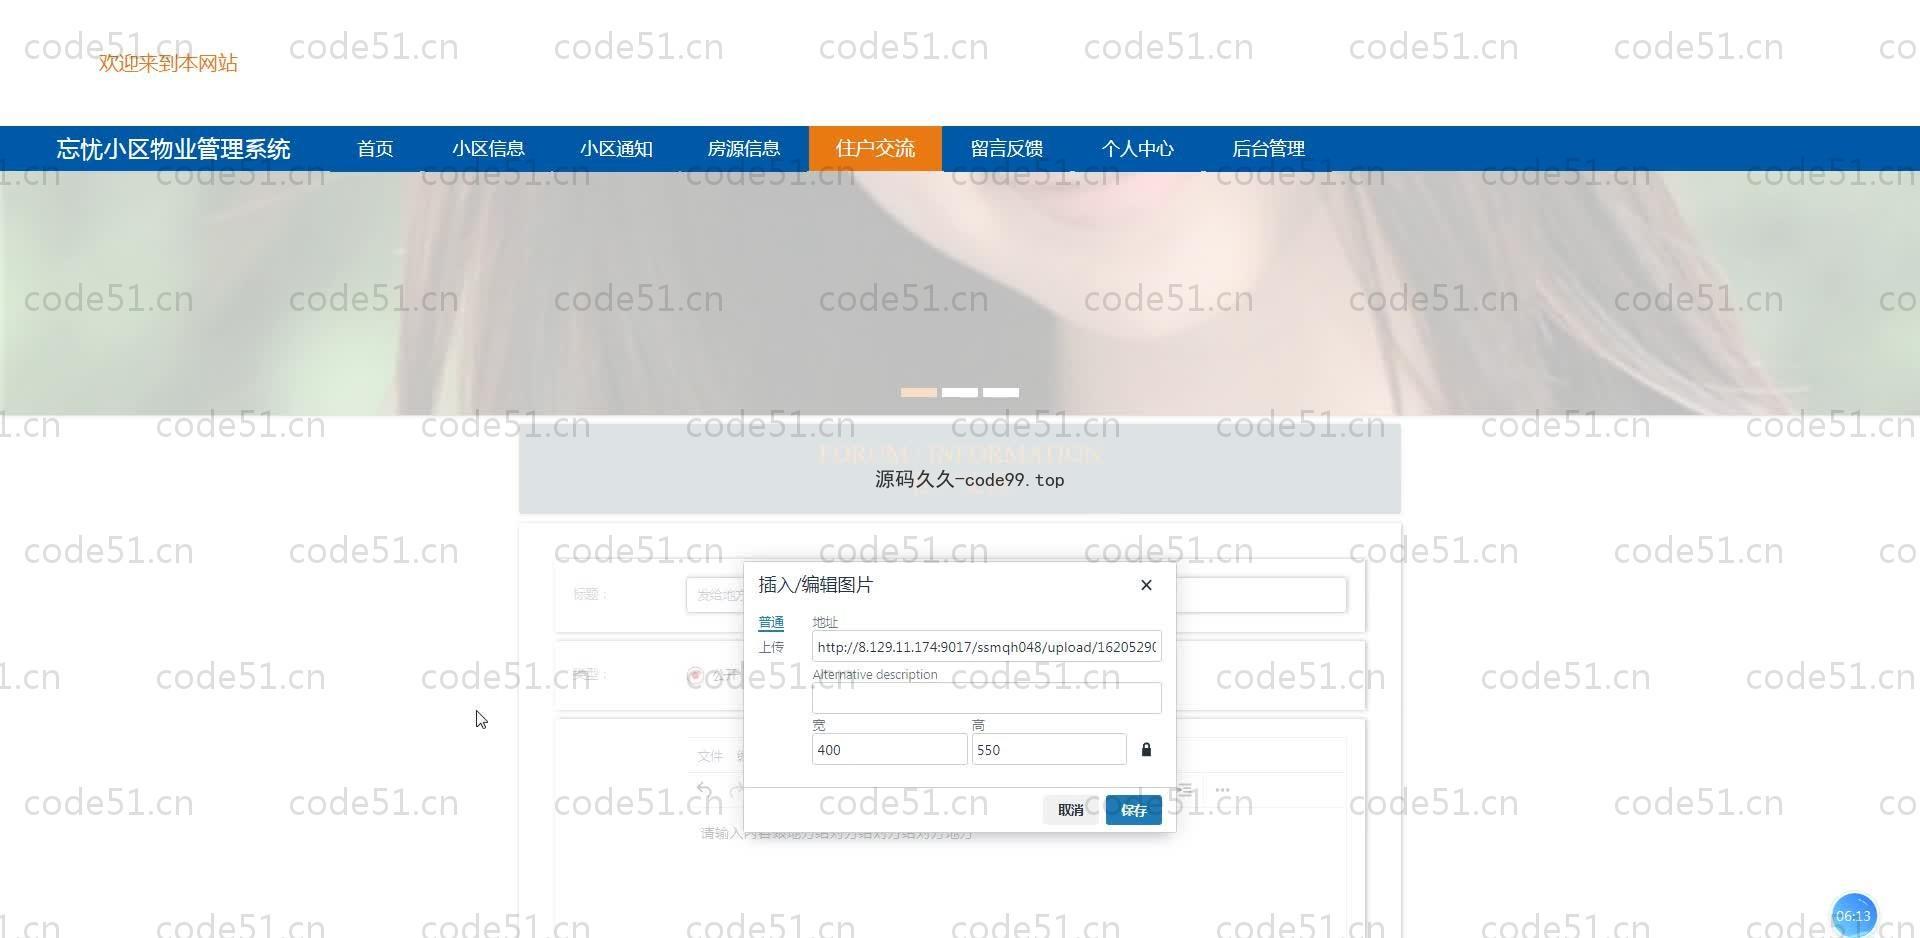
Task: Select the third carousel slide indicator
Action: 1001,392
